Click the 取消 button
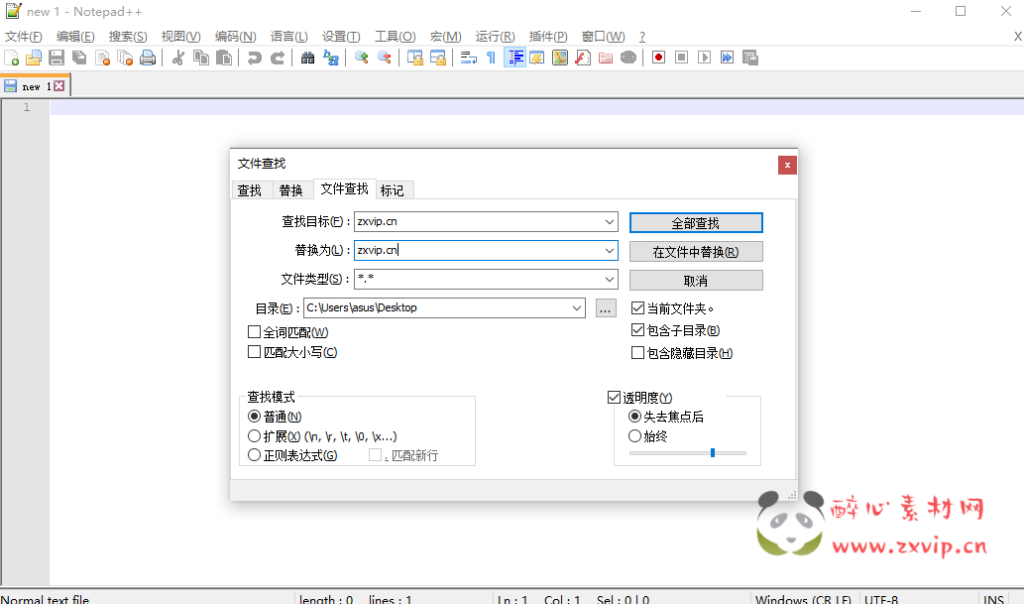The width and height of the screenshot is (1024, 604). pos(695,280)
